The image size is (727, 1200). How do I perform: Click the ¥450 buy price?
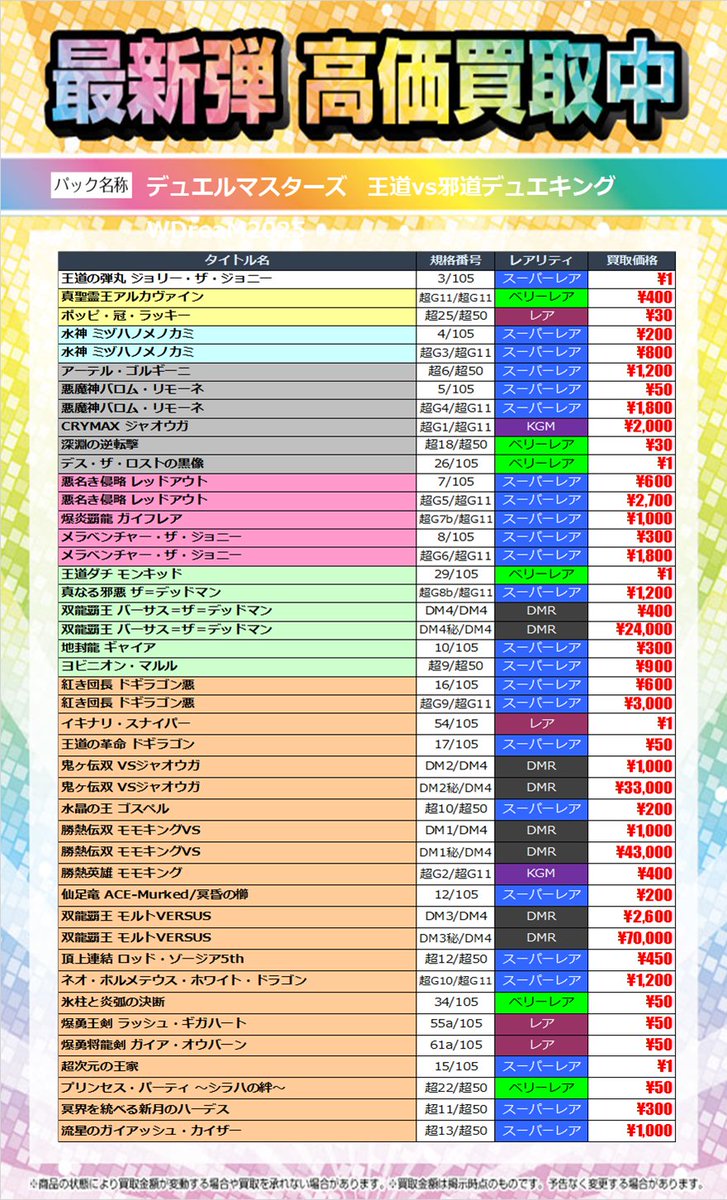tap(654, 959)
